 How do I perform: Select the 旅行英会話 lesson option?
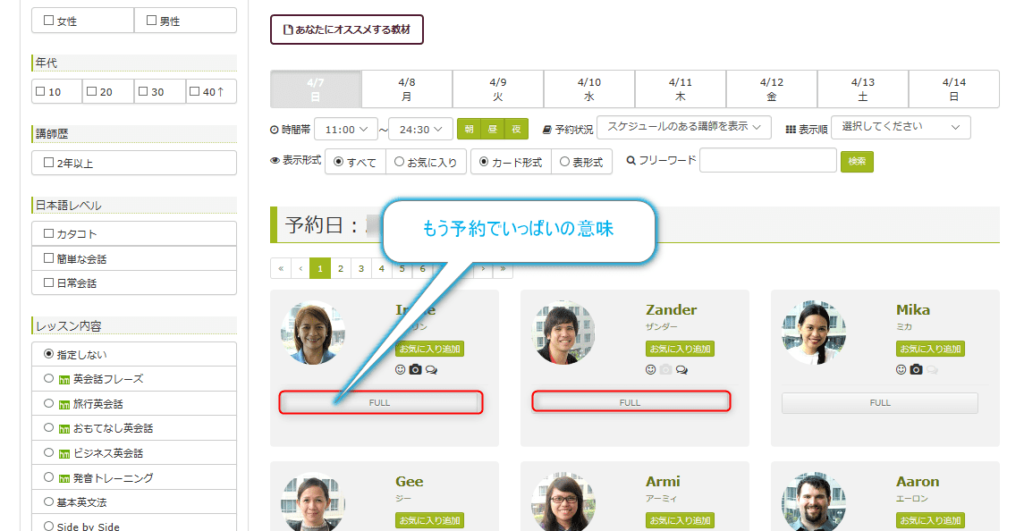click(48, 403)
